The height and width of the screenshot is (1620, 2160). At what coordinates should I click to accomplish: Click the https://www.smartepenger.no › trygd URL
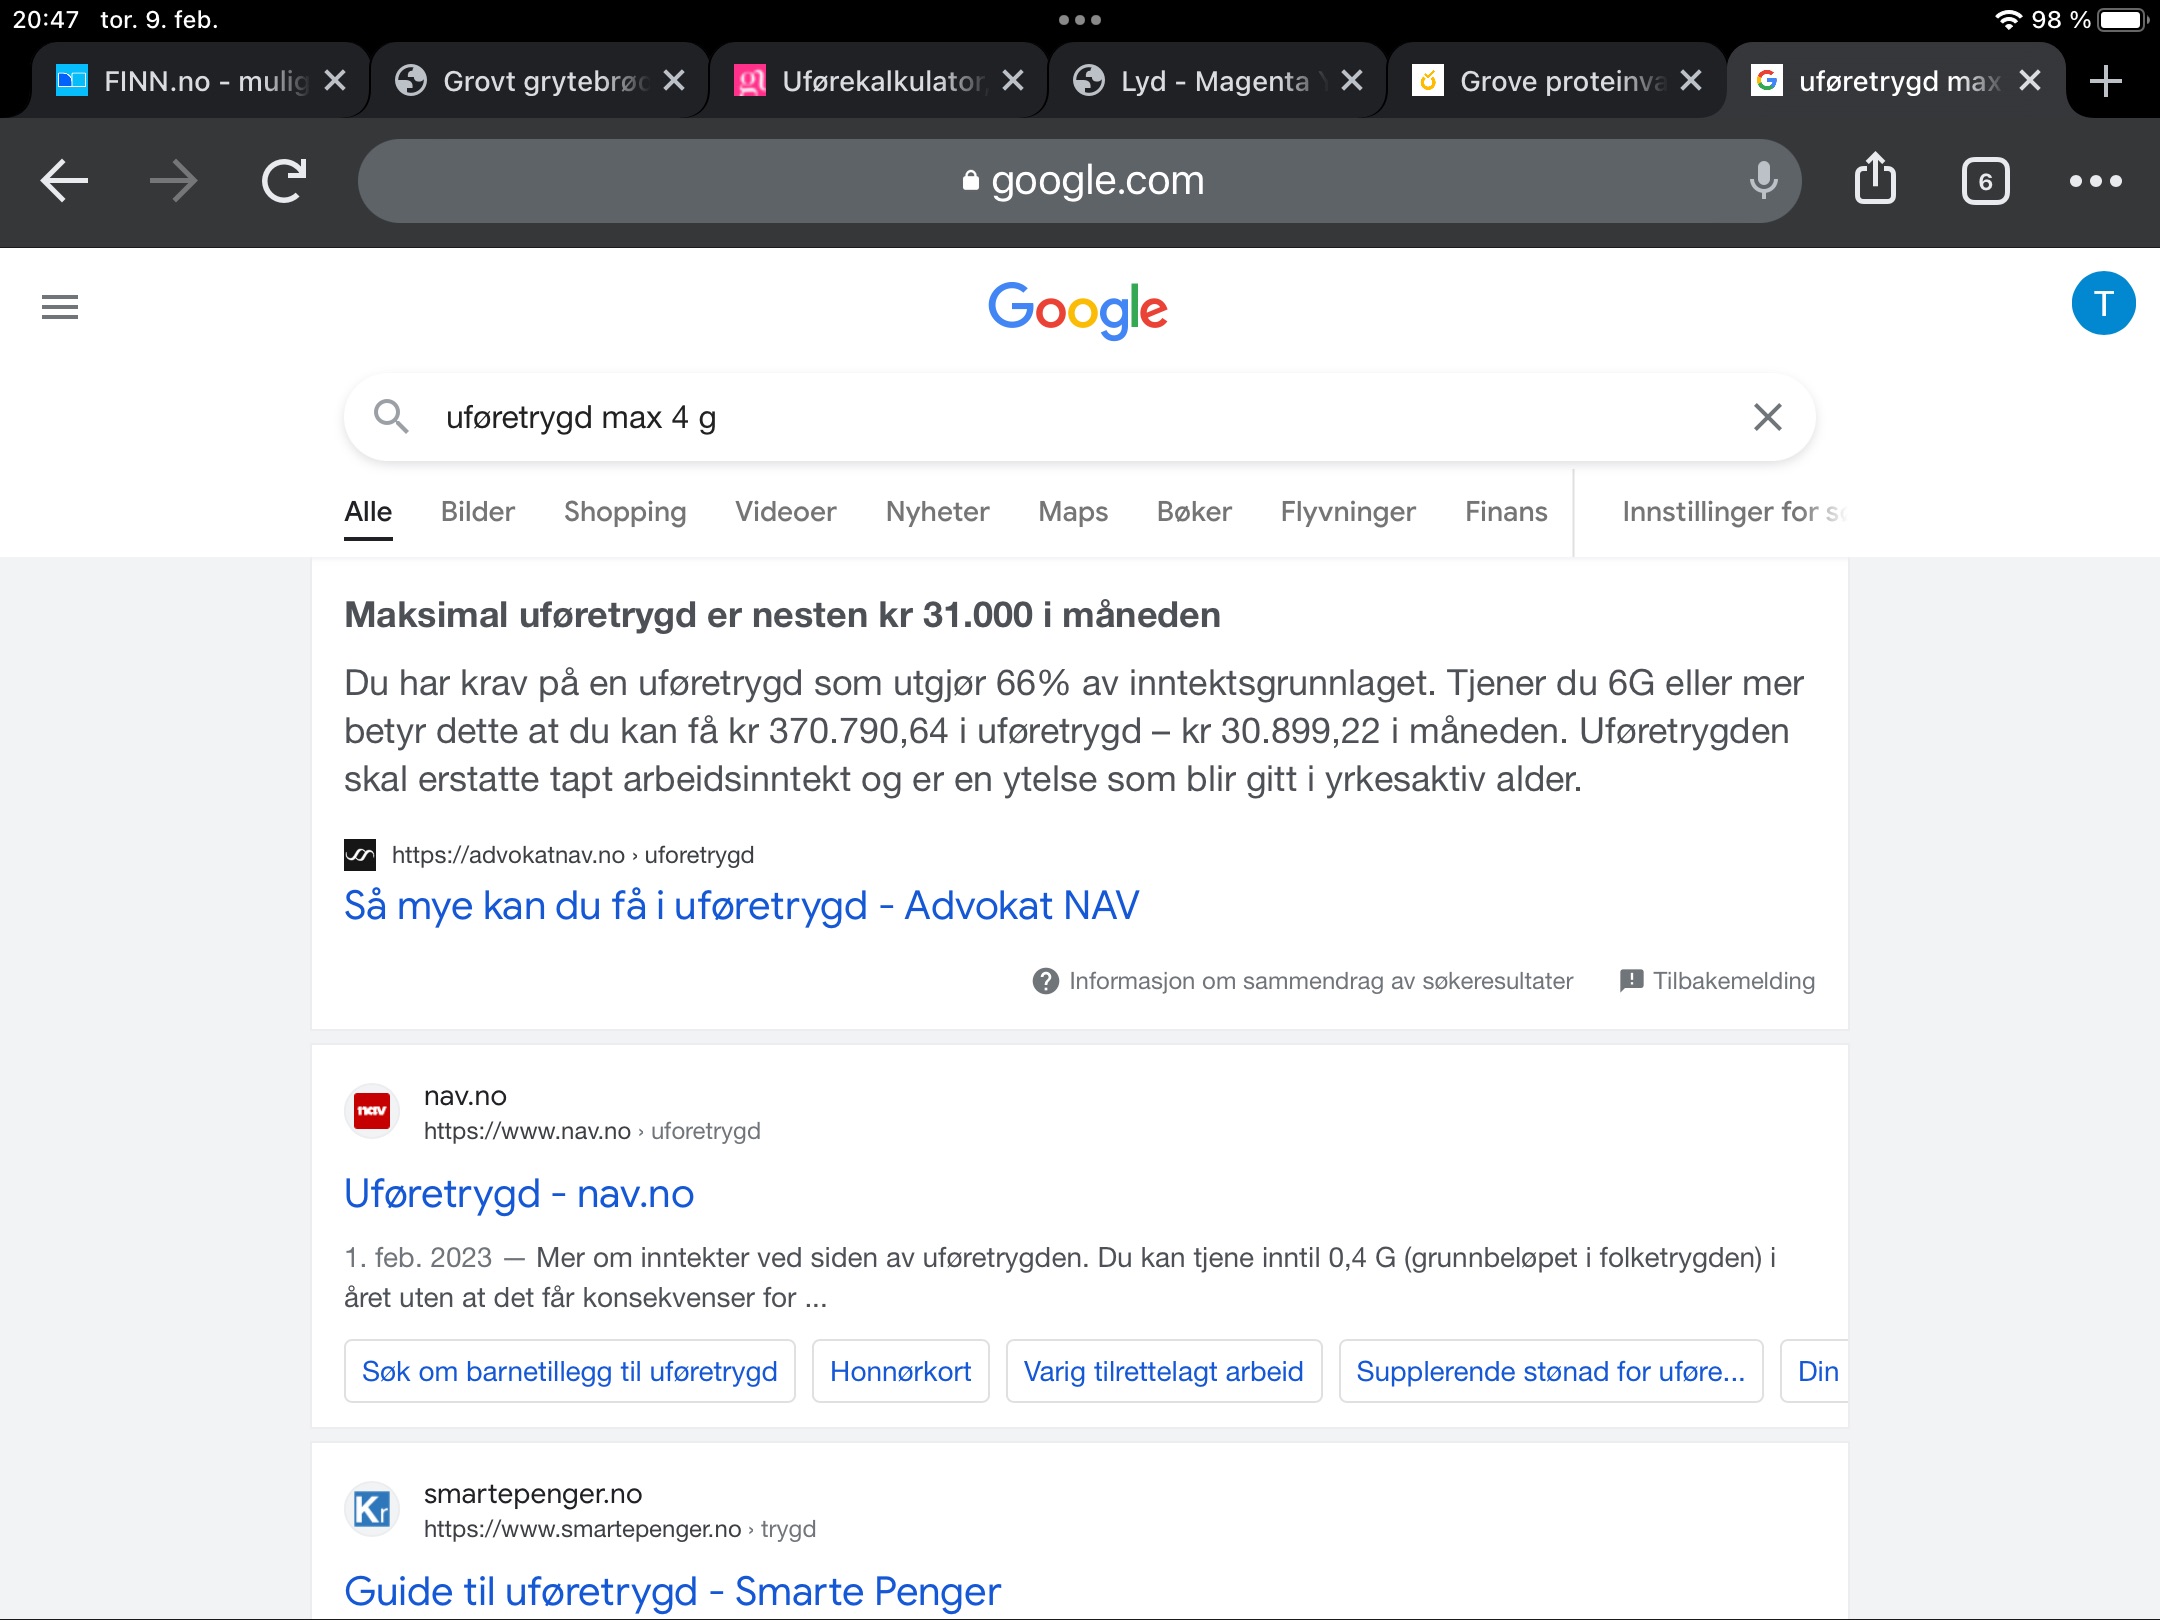(620, 1529)
